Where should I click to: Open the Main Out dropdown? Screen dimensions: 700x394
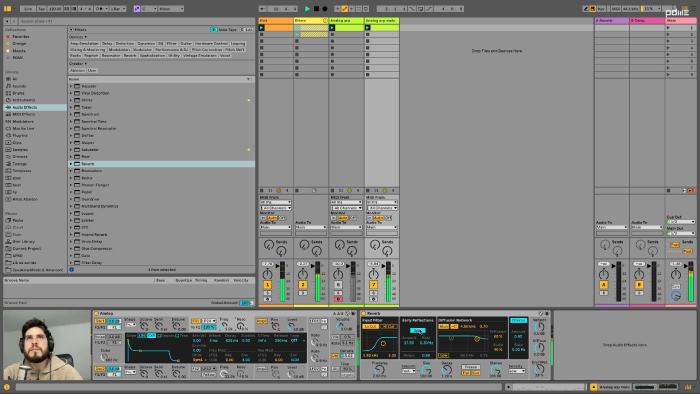[681, 233]
